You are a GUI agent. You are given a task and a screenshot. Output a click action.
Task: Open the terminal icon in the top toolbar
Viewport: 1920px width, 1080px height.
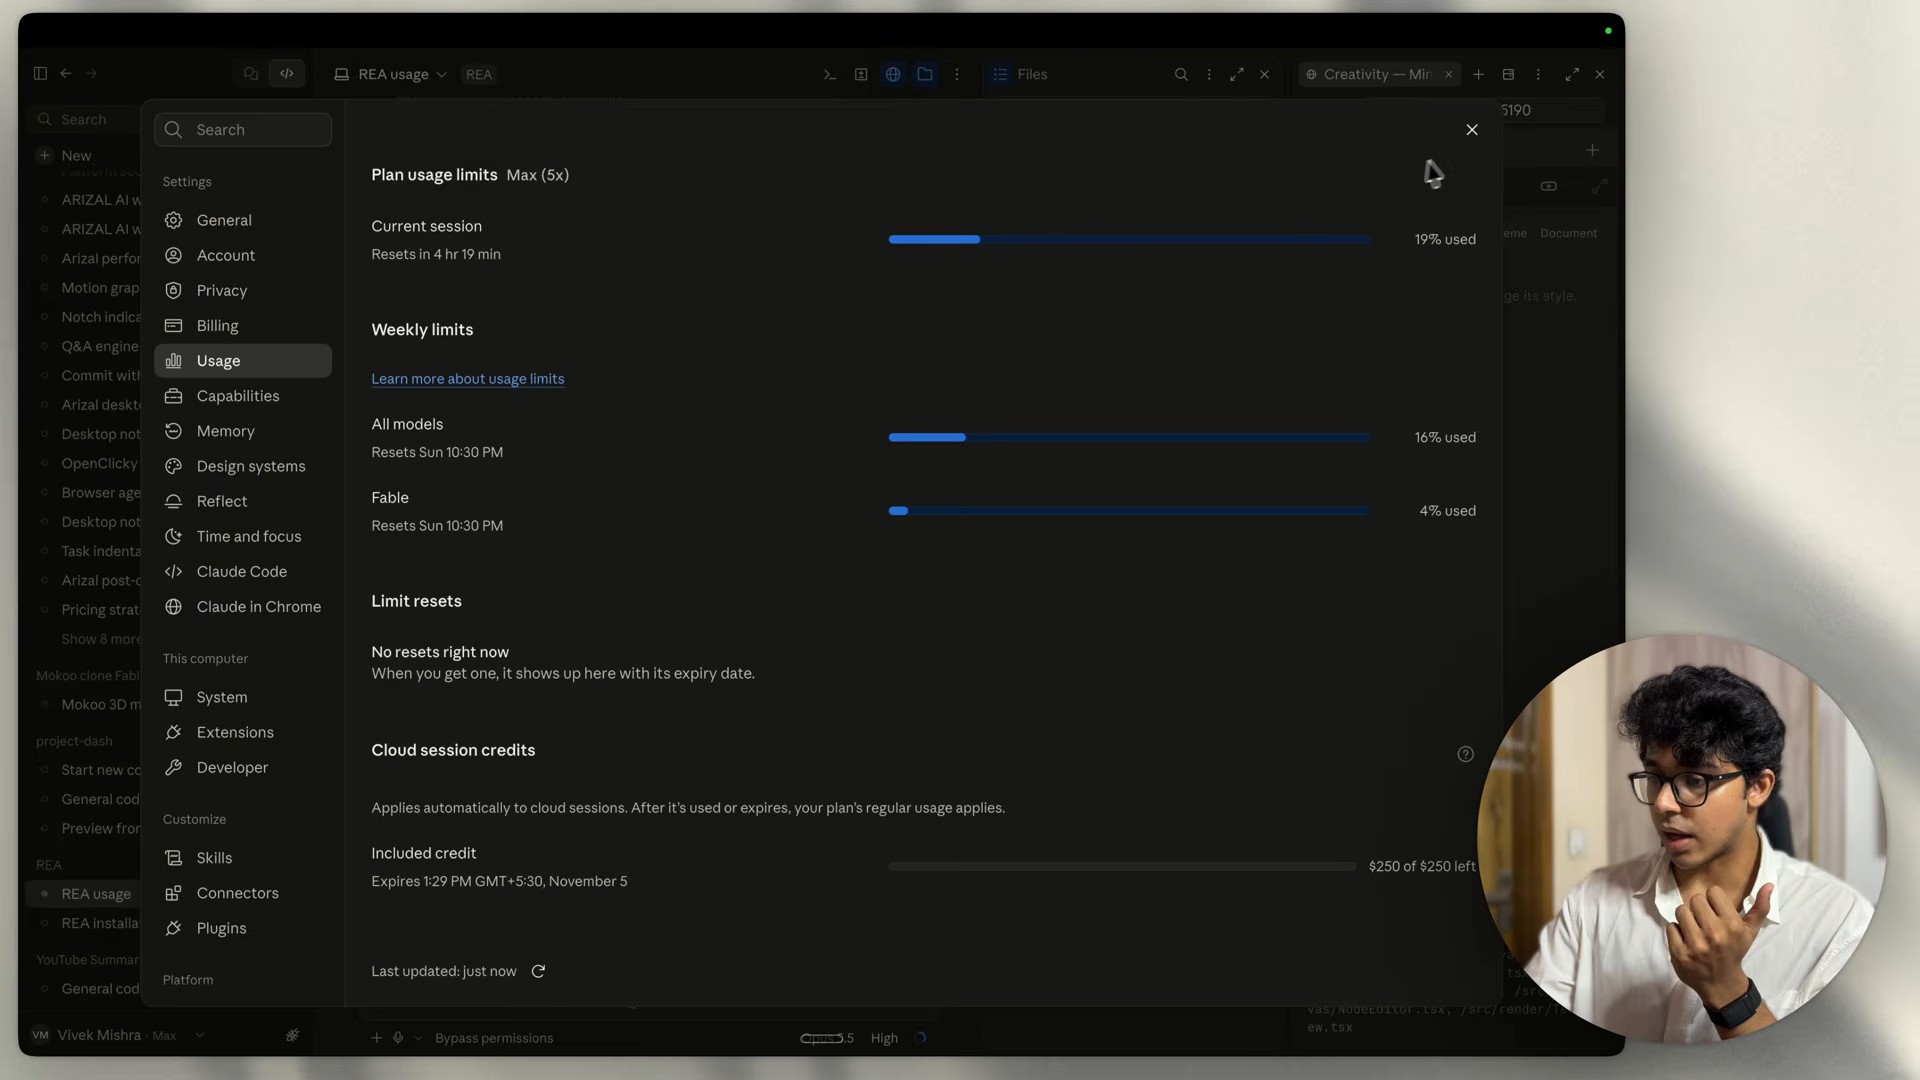(x=829, y=74)
